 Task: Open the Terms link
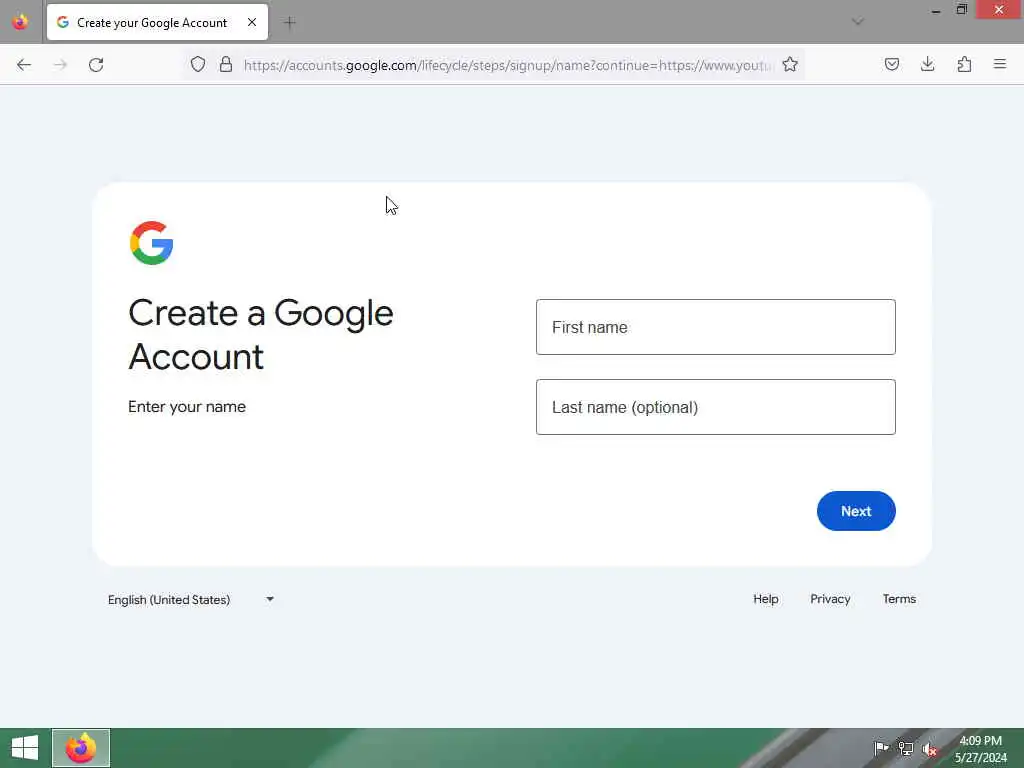tap(899, 599)
